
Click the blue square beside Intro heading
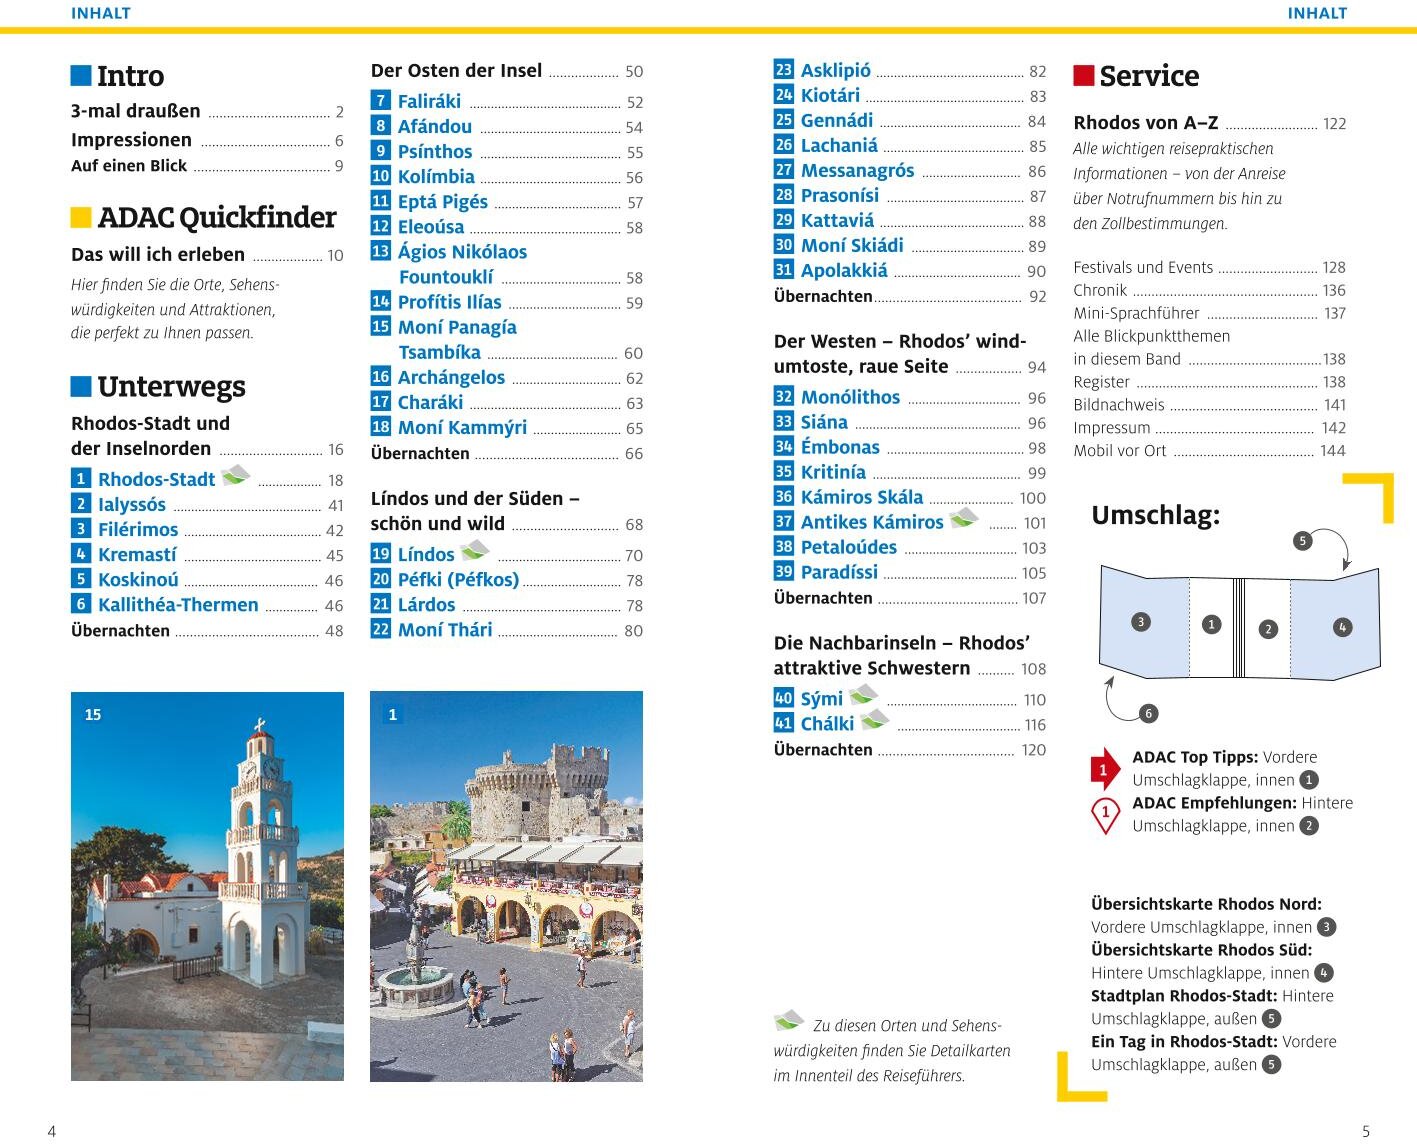pos(81,76)
